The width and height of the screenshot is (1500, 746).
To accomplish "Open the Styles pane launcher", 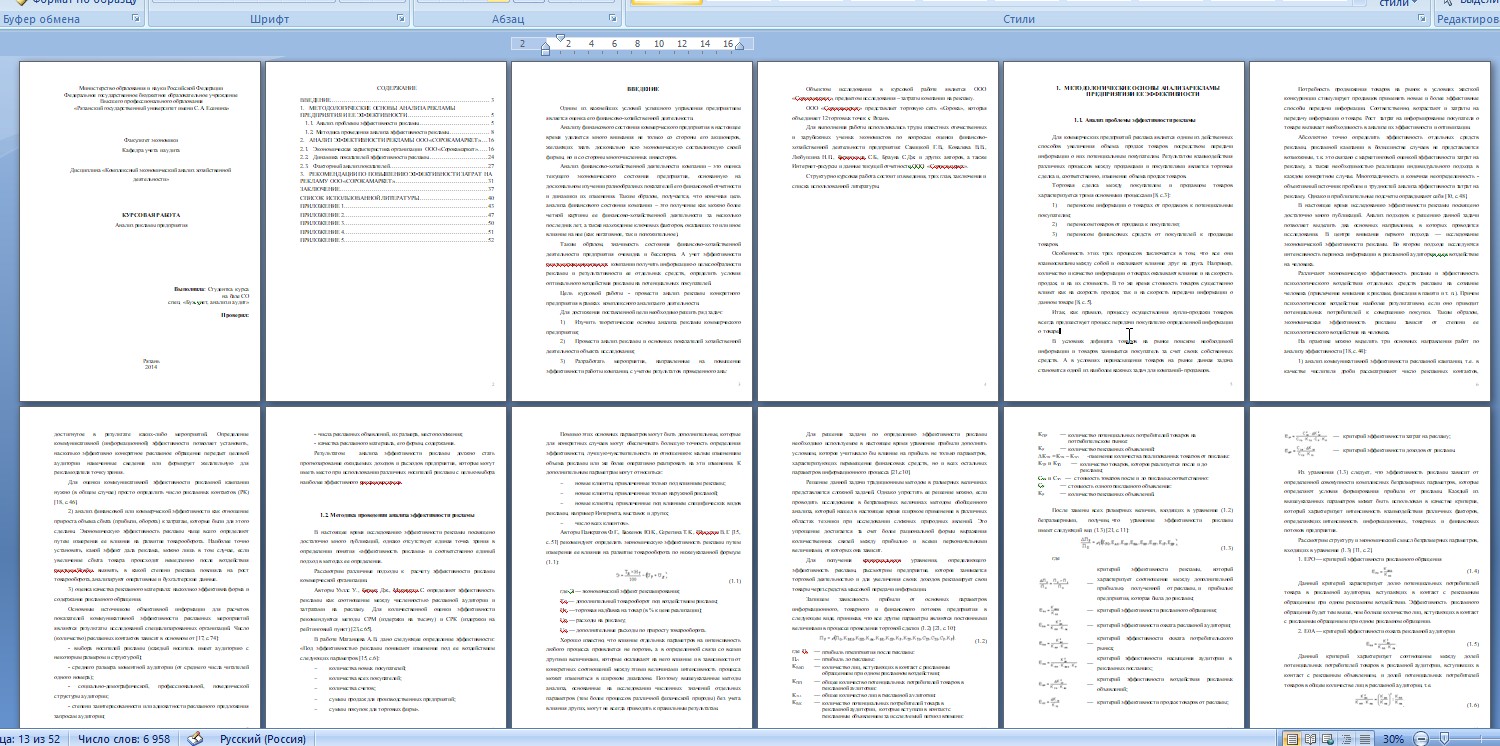I will 1421,19.
